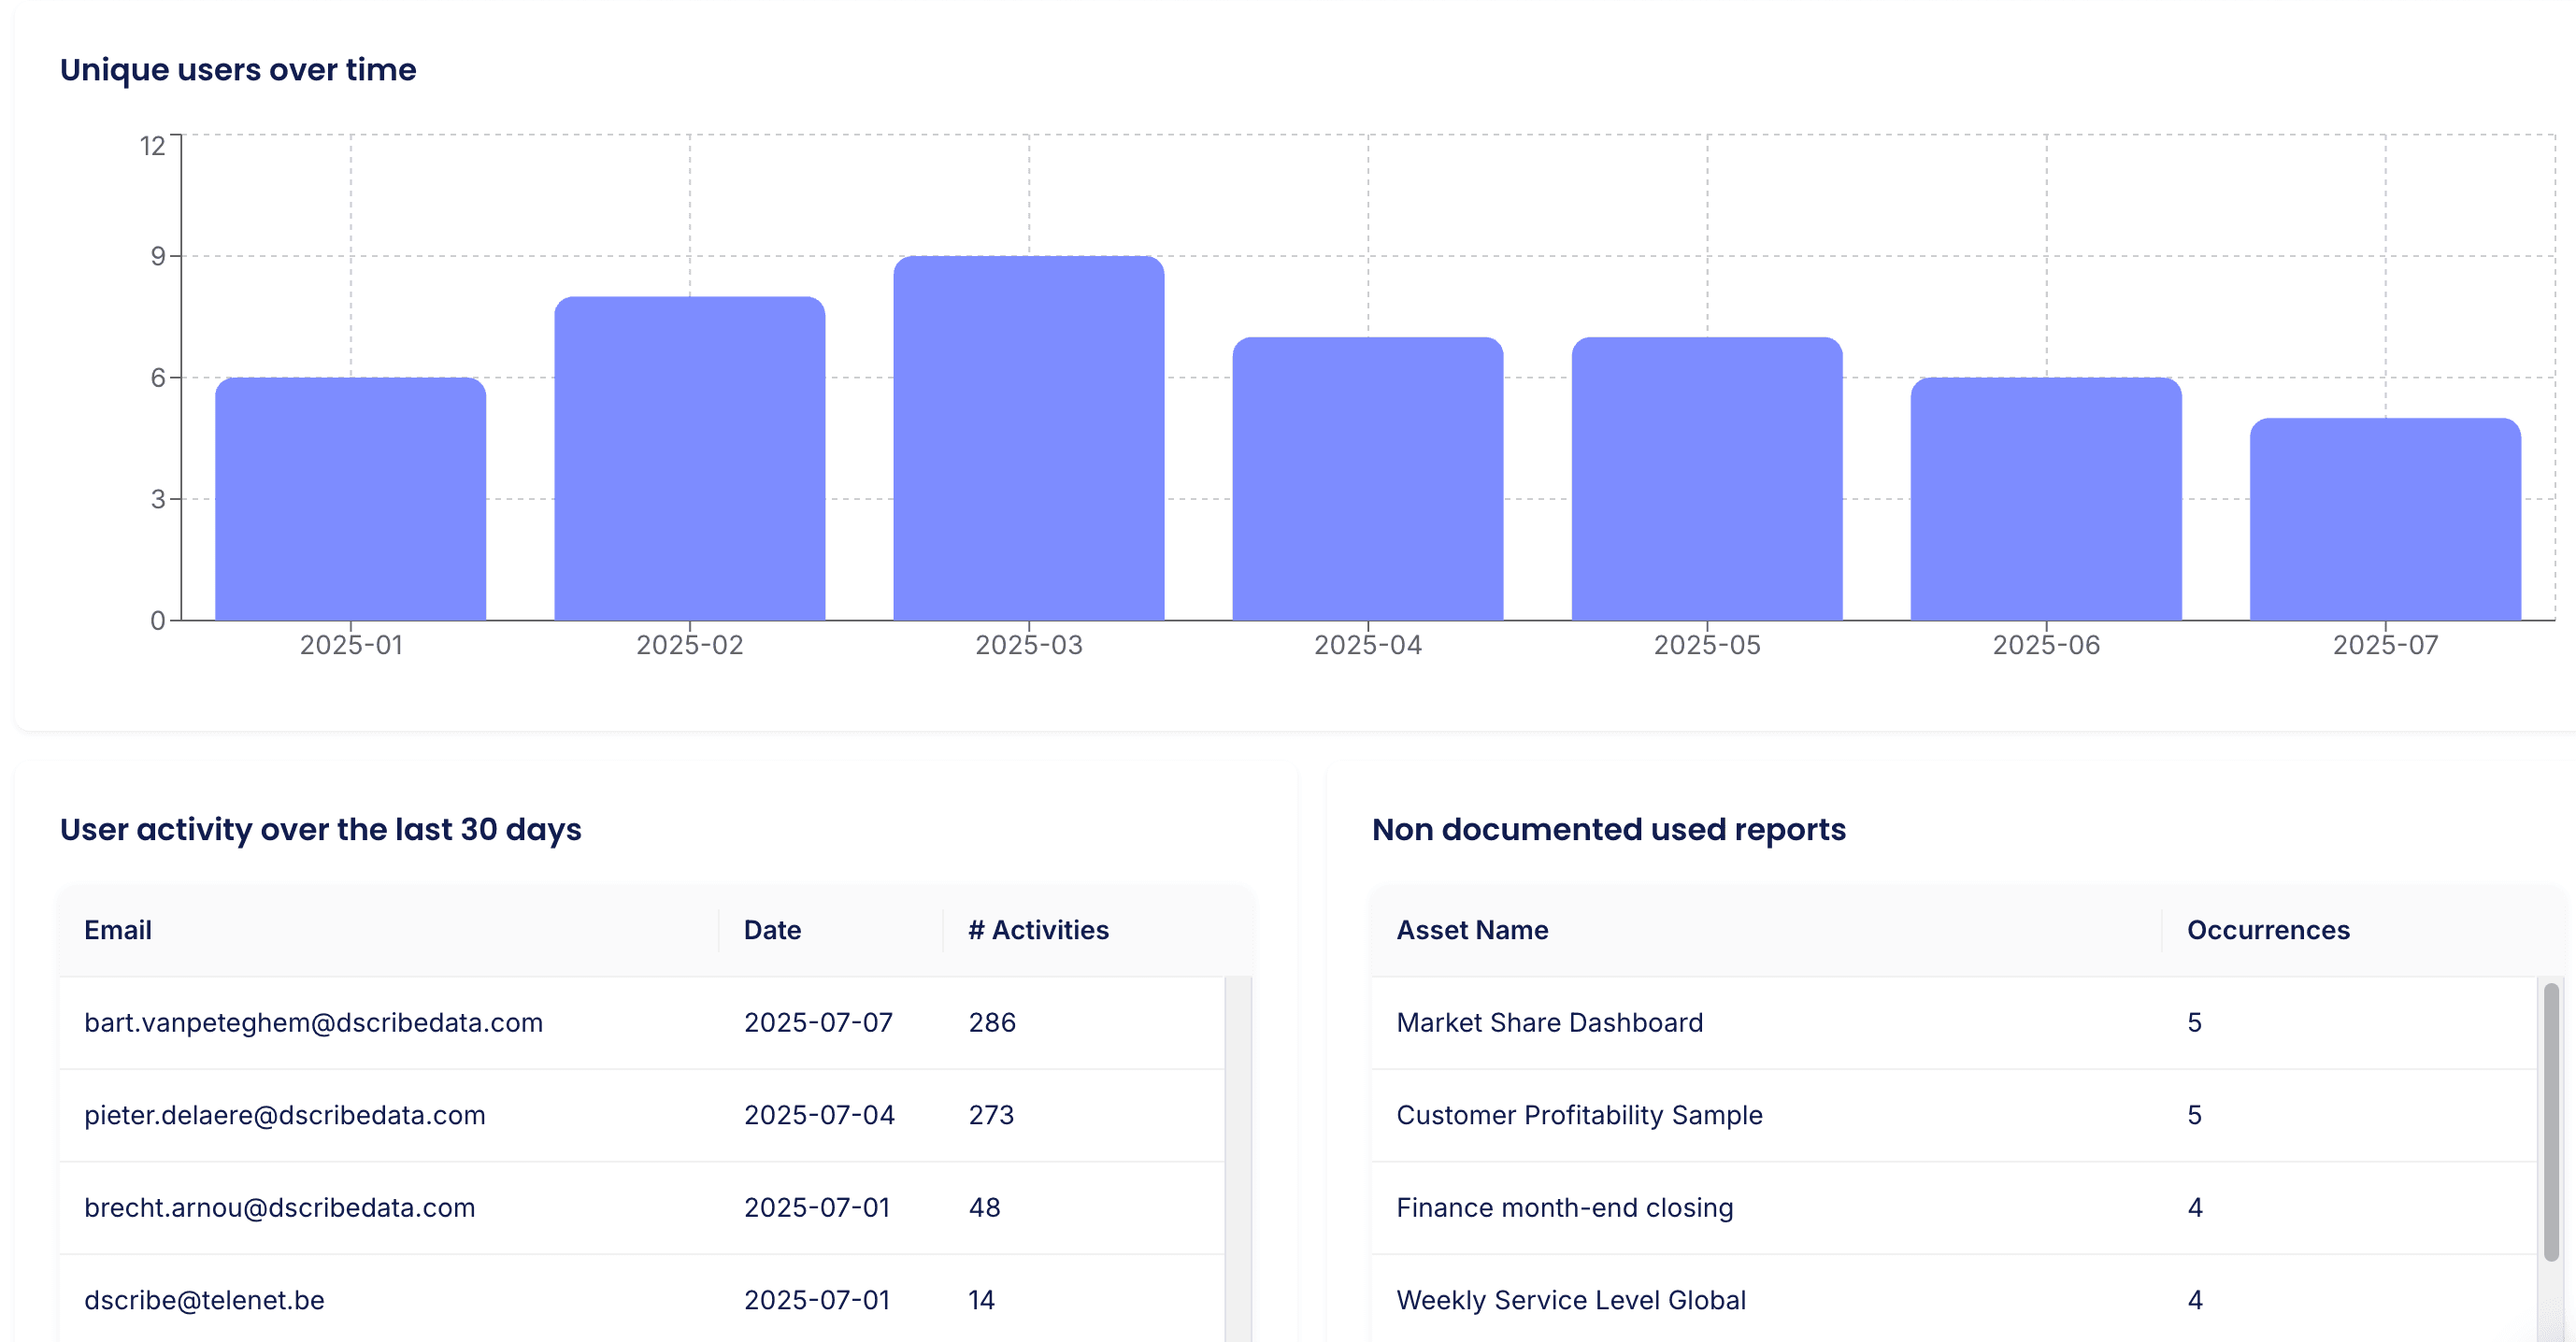Image resolution: width=2576 pixels, height=1342 pixels.
Task: Sort by Asset Name column header
Action: (1472, 930)
